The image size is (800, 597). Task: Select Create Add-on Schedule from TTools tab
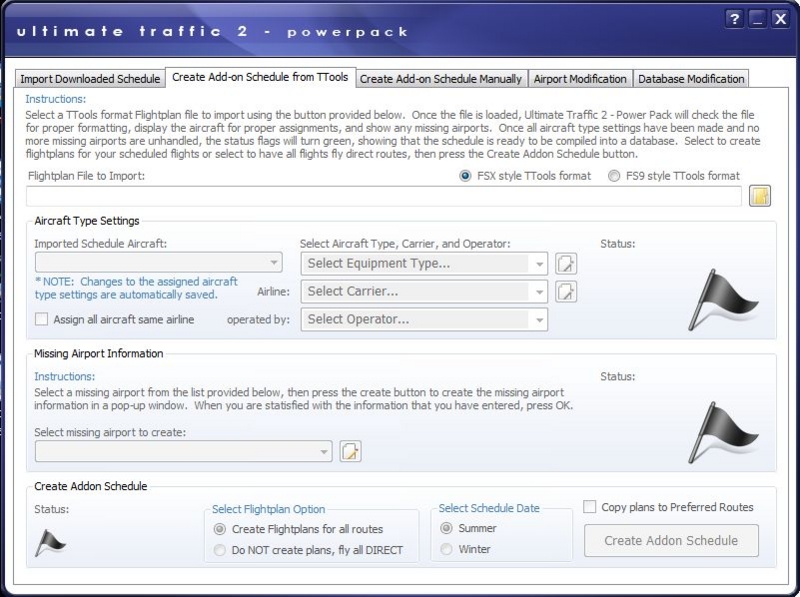(x=260, y=77)
